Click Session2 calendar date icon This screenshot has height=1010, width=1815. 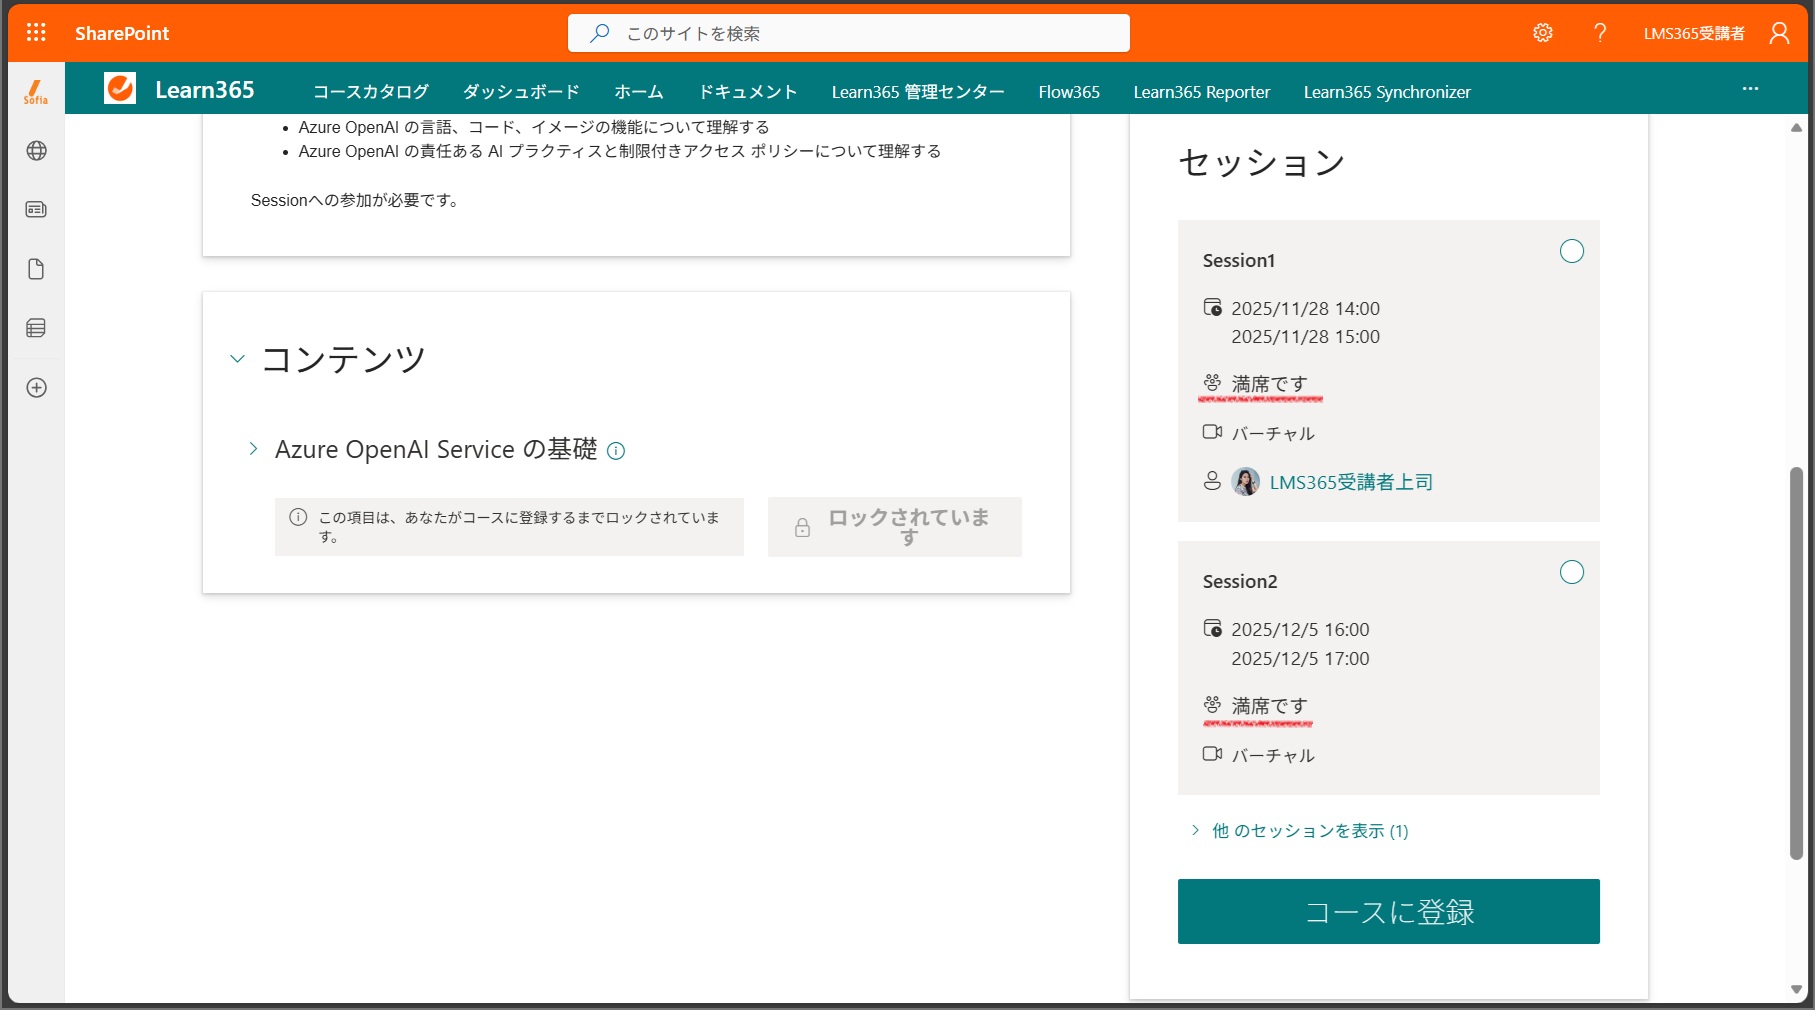pos(1212,628)
